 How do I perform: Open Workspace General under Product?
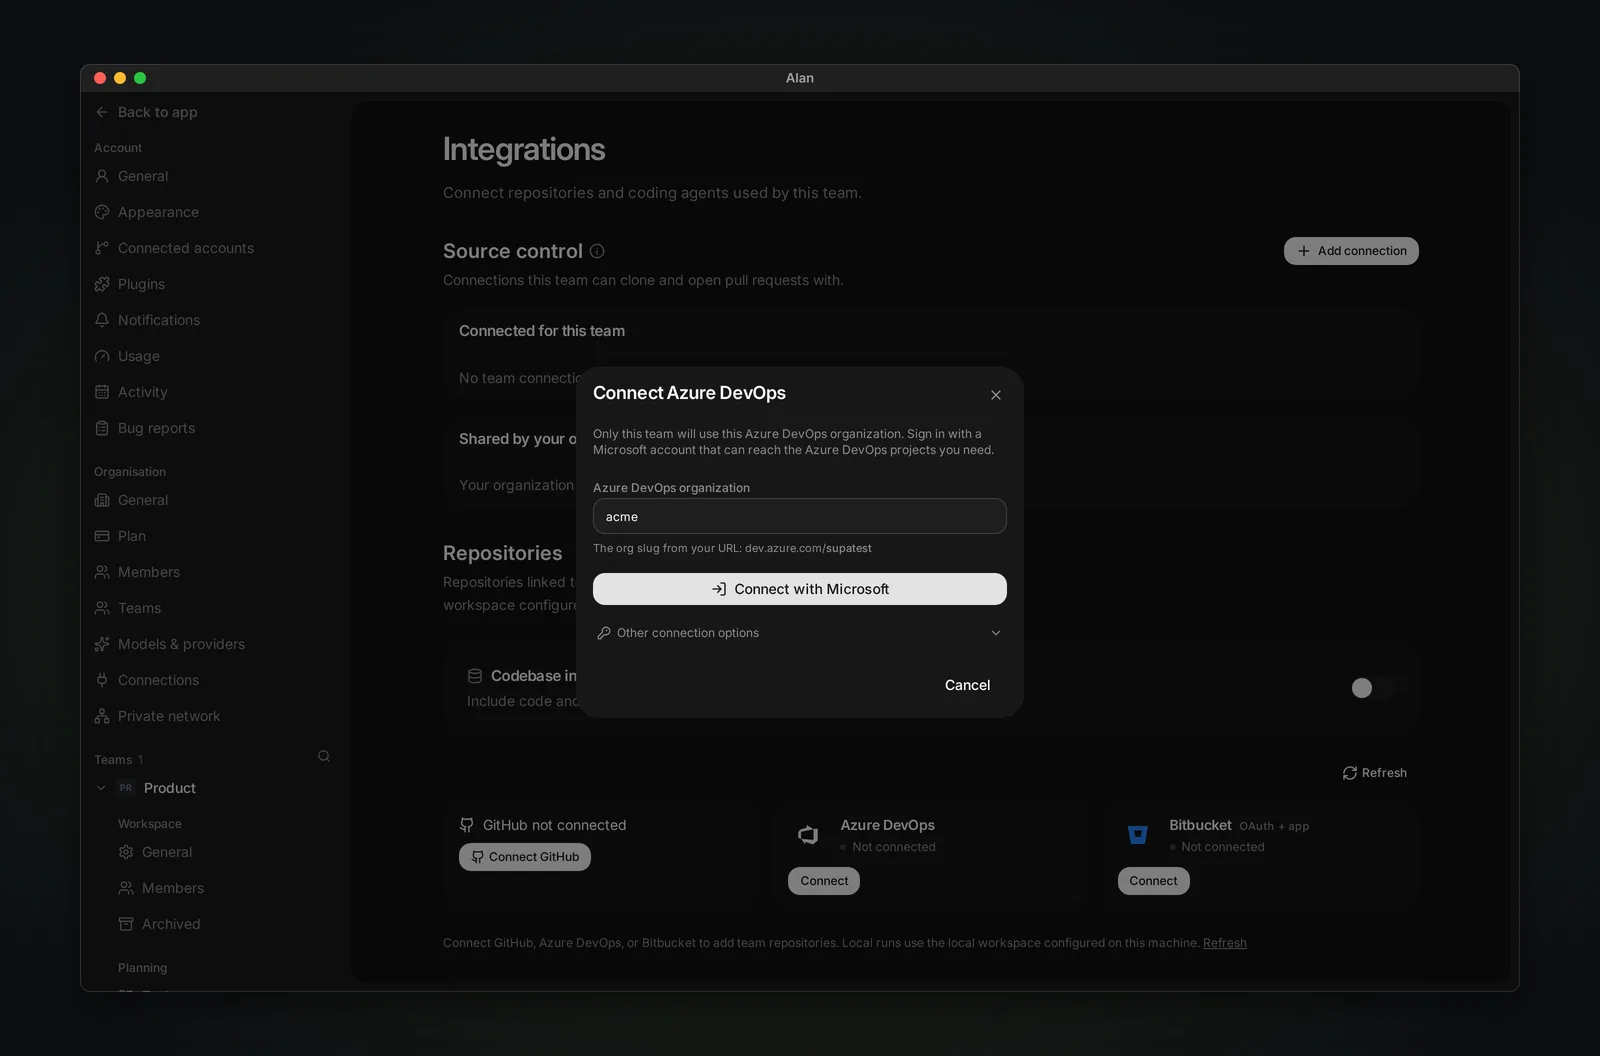[x=155, y=852]
